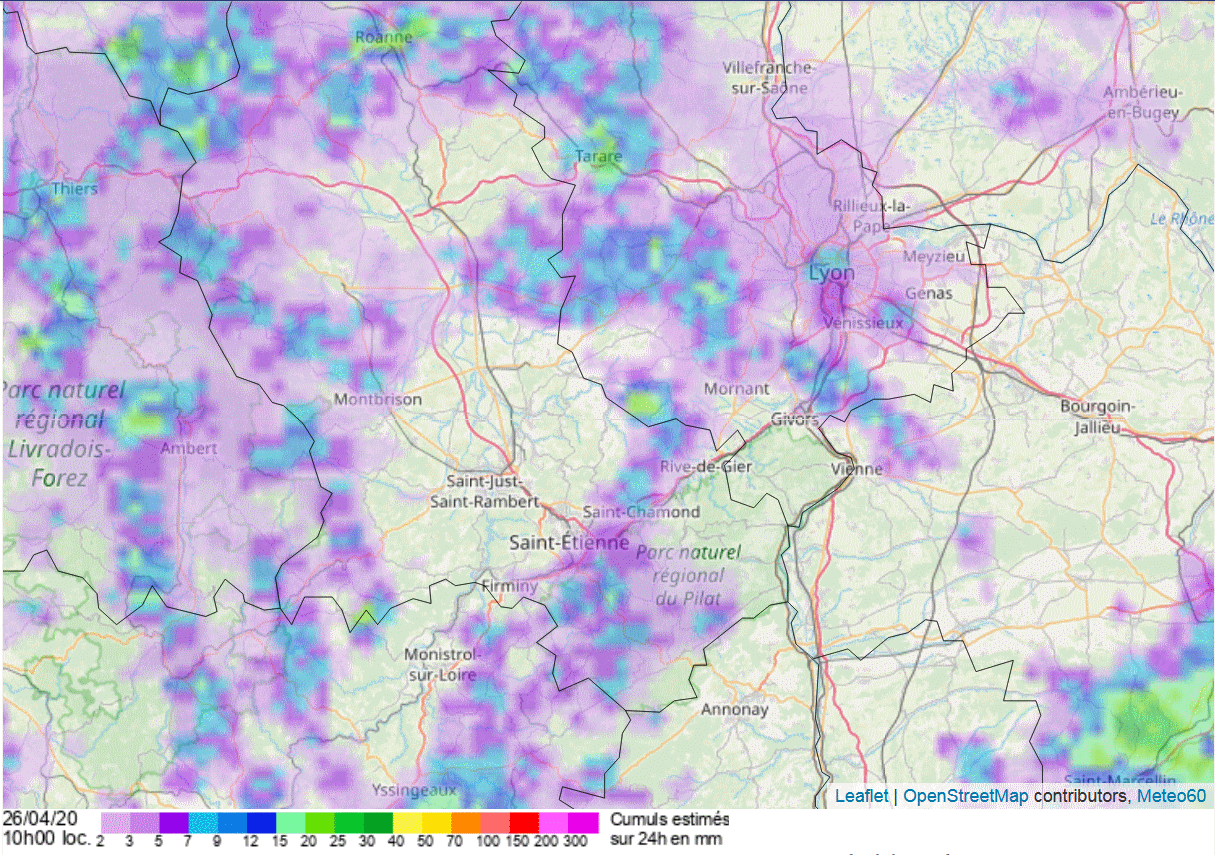Click the Lyon city label on map

coord(832,273)
